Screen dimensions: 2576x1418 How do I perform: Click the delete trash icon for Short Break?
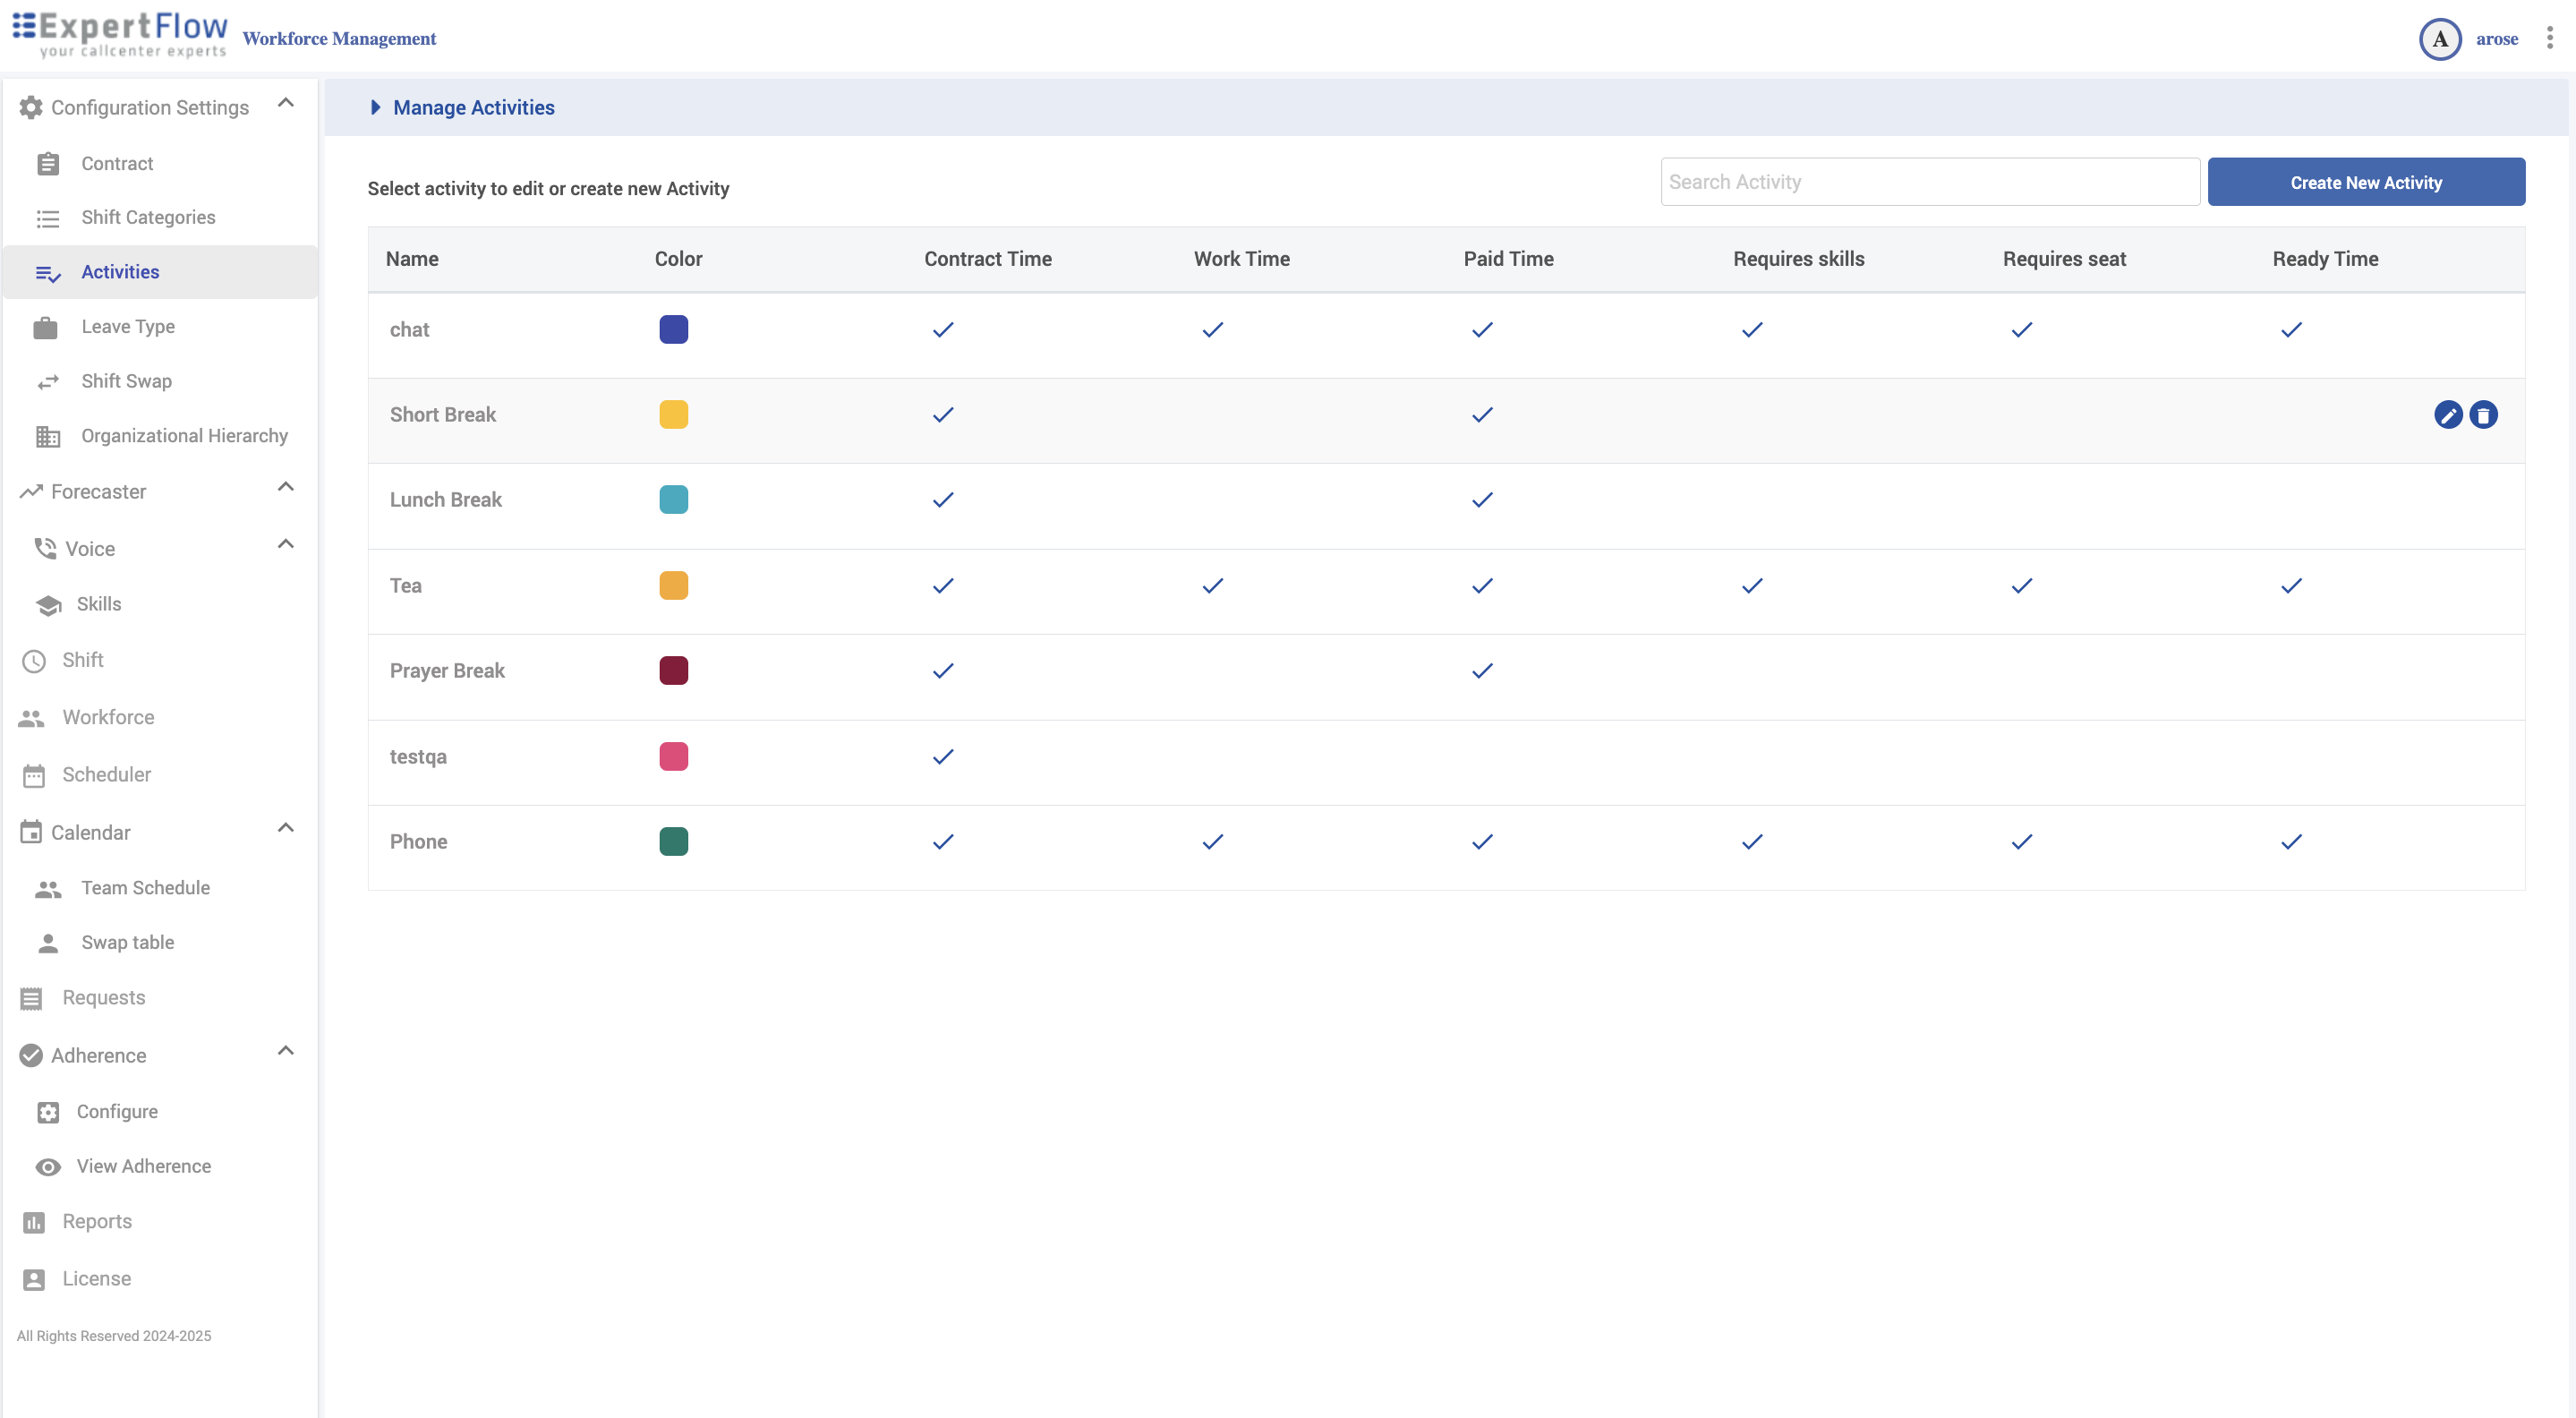2483,414
